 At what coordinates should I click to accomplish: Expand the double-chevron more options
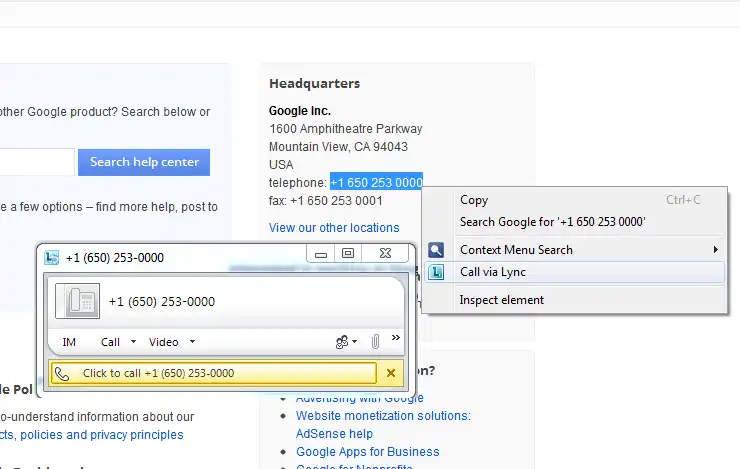pos(395,337)
